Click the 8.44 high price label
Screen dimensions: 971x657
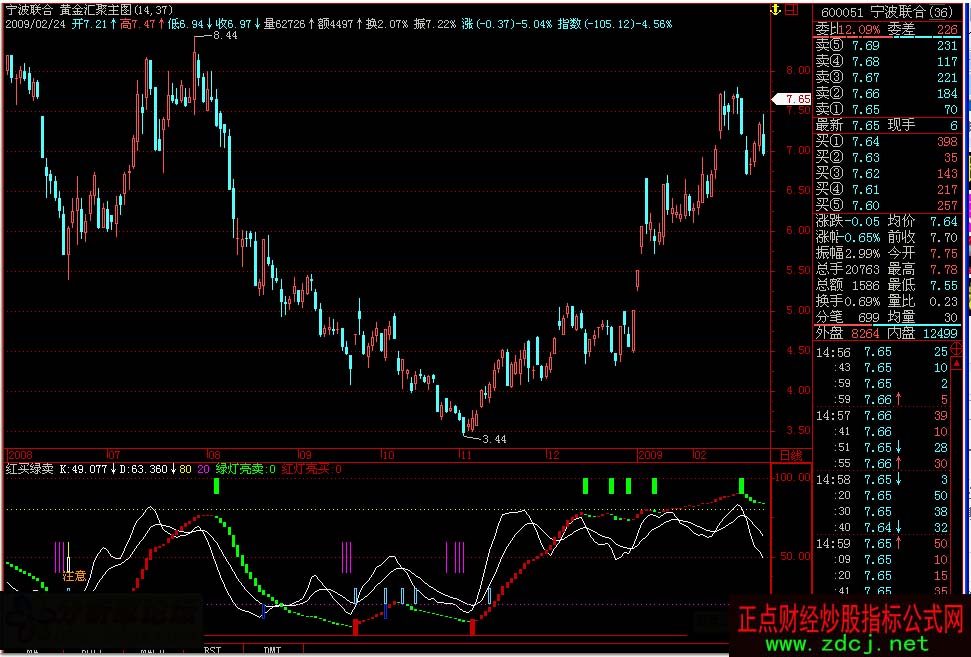tap(226, 35)
